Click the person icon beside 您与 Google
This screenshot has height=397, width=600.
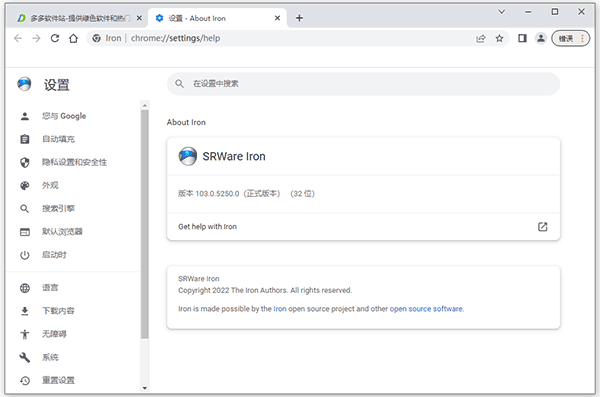pos(25,116)
